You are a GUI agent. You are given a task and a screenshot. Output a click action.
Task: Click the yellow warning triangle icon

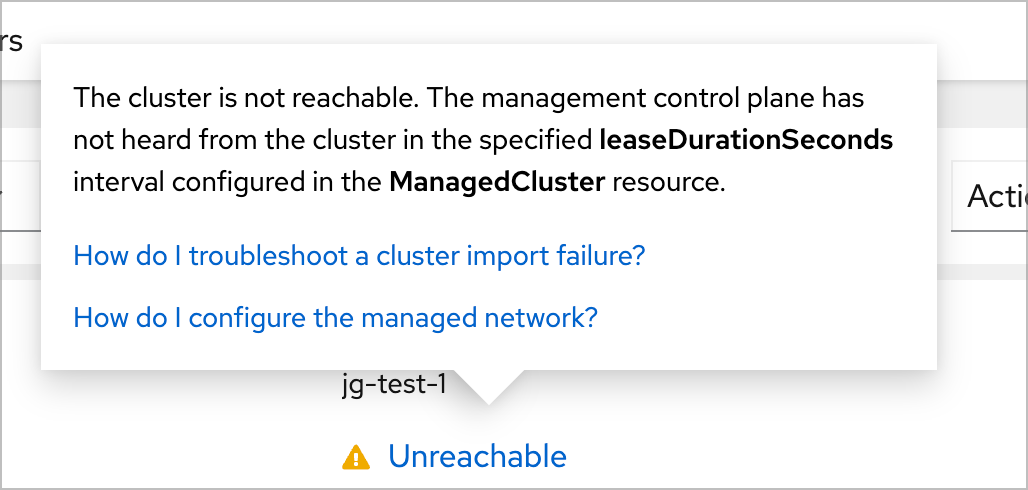pos(355,458)
